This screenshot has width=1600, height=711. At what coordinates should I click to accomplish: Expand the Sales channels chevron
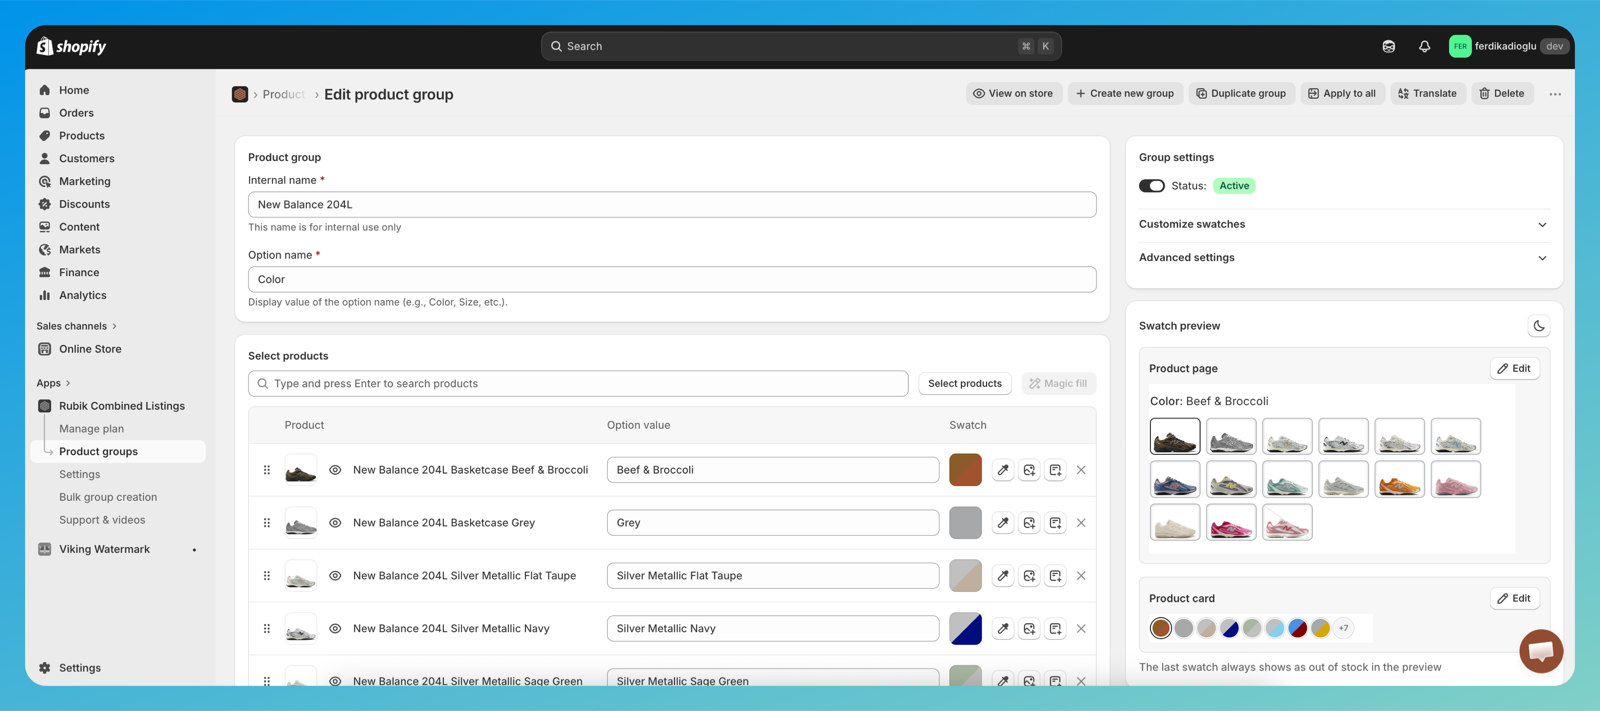click(114, 326)
